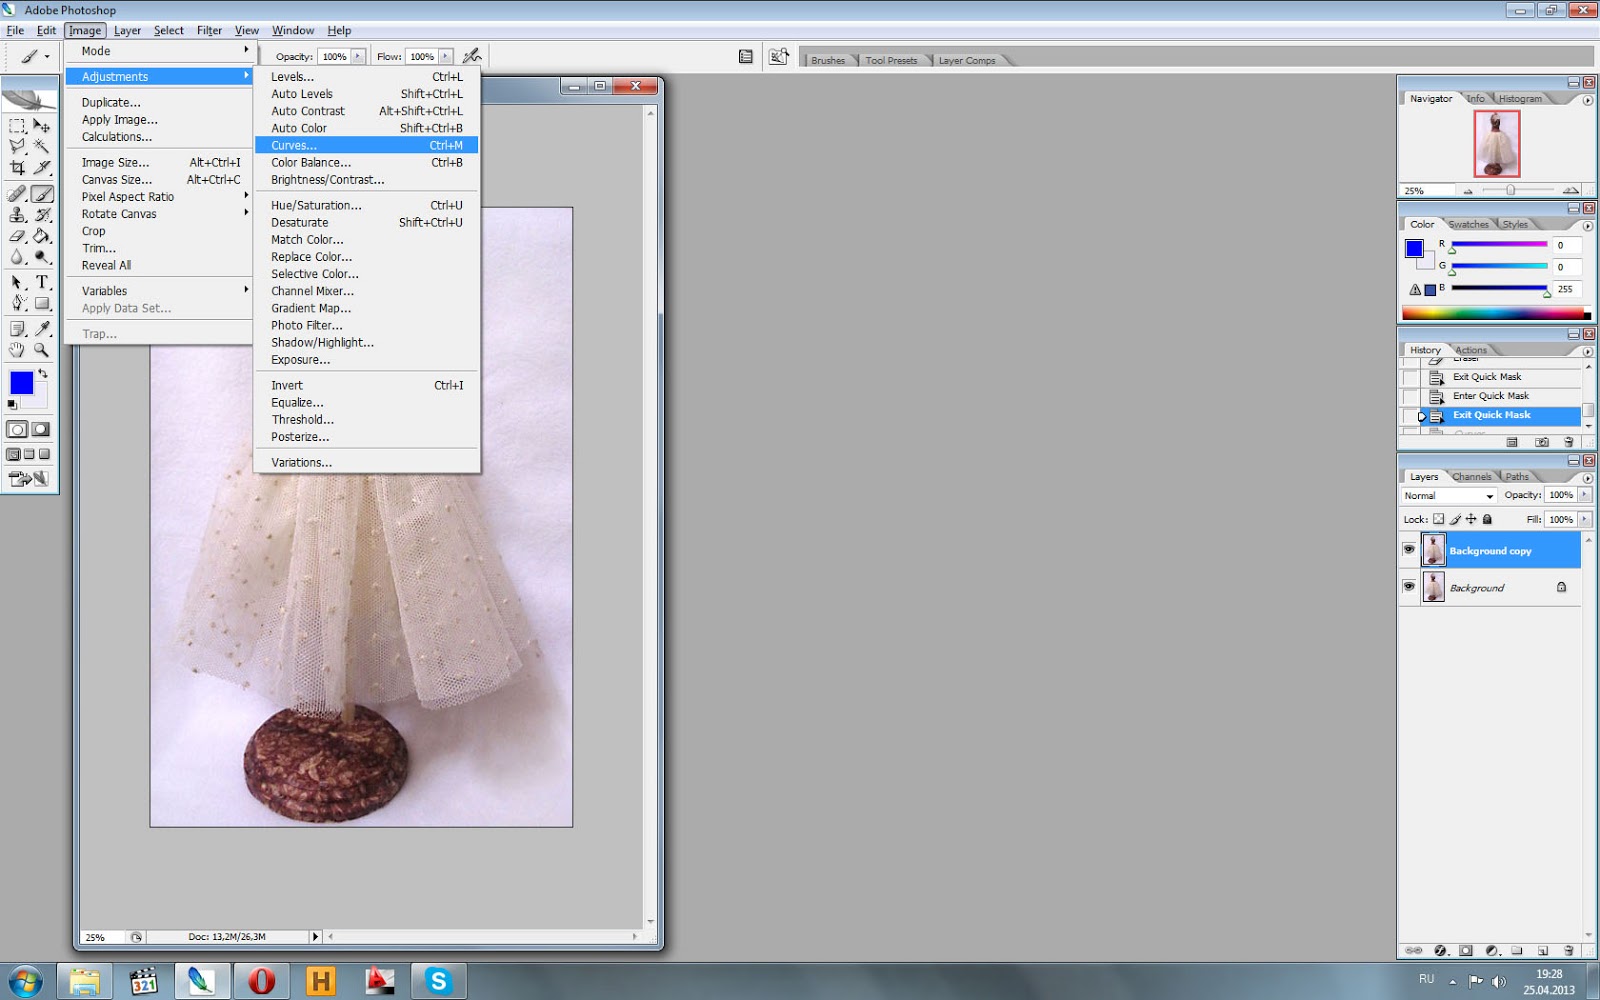Switch to Standard Mode editing
The width and height of the screenshot is (1600, 1000).
(17, 430)
